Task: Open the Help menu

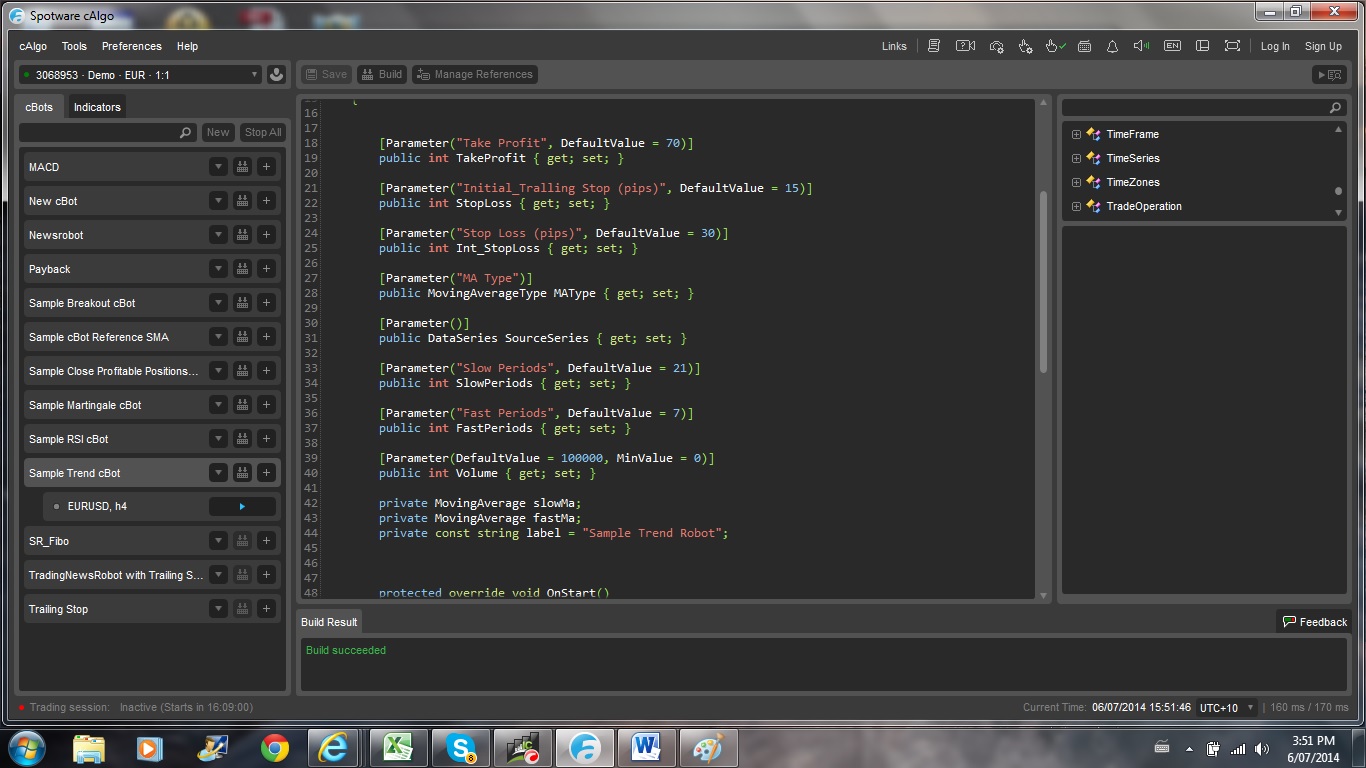Action: coord(187,46)
